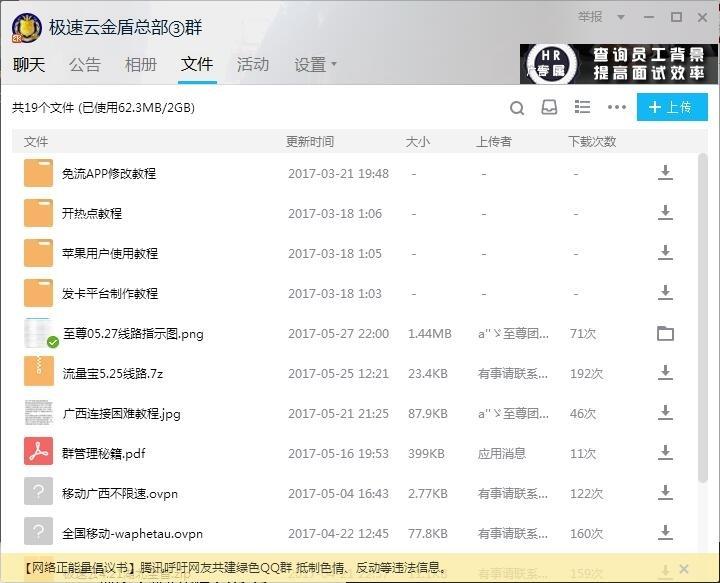Select the 文件 tab
720x583 pixels.
[197, 64]
